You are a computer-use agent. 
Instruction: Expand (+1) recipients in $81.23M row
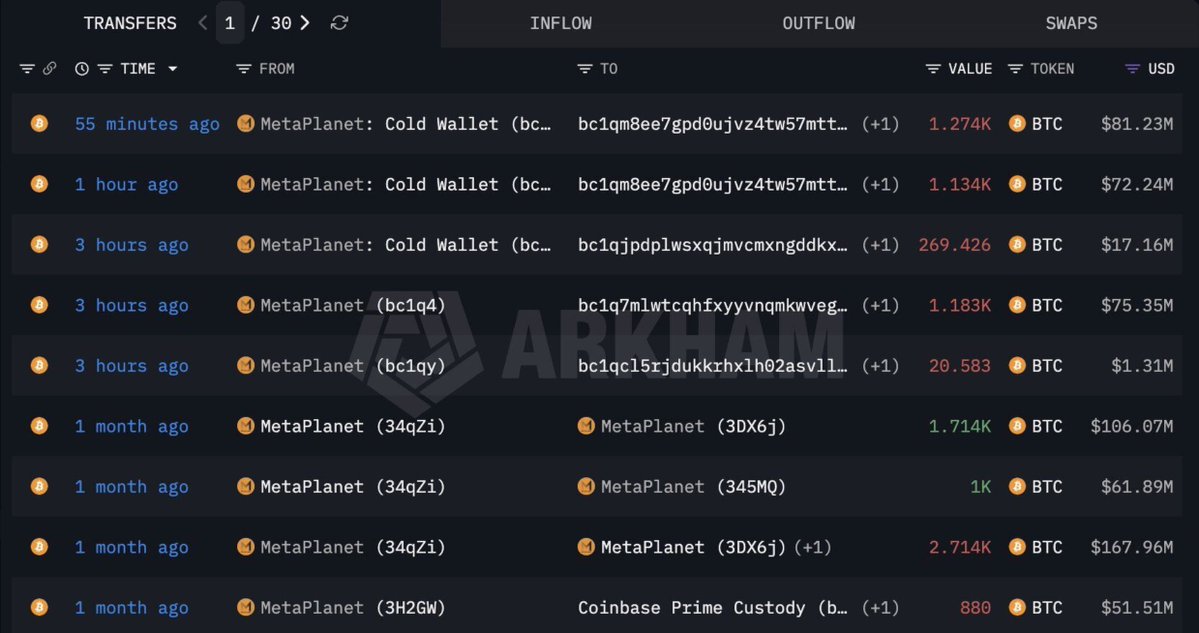pyautogui.click(x=880, y=124)
